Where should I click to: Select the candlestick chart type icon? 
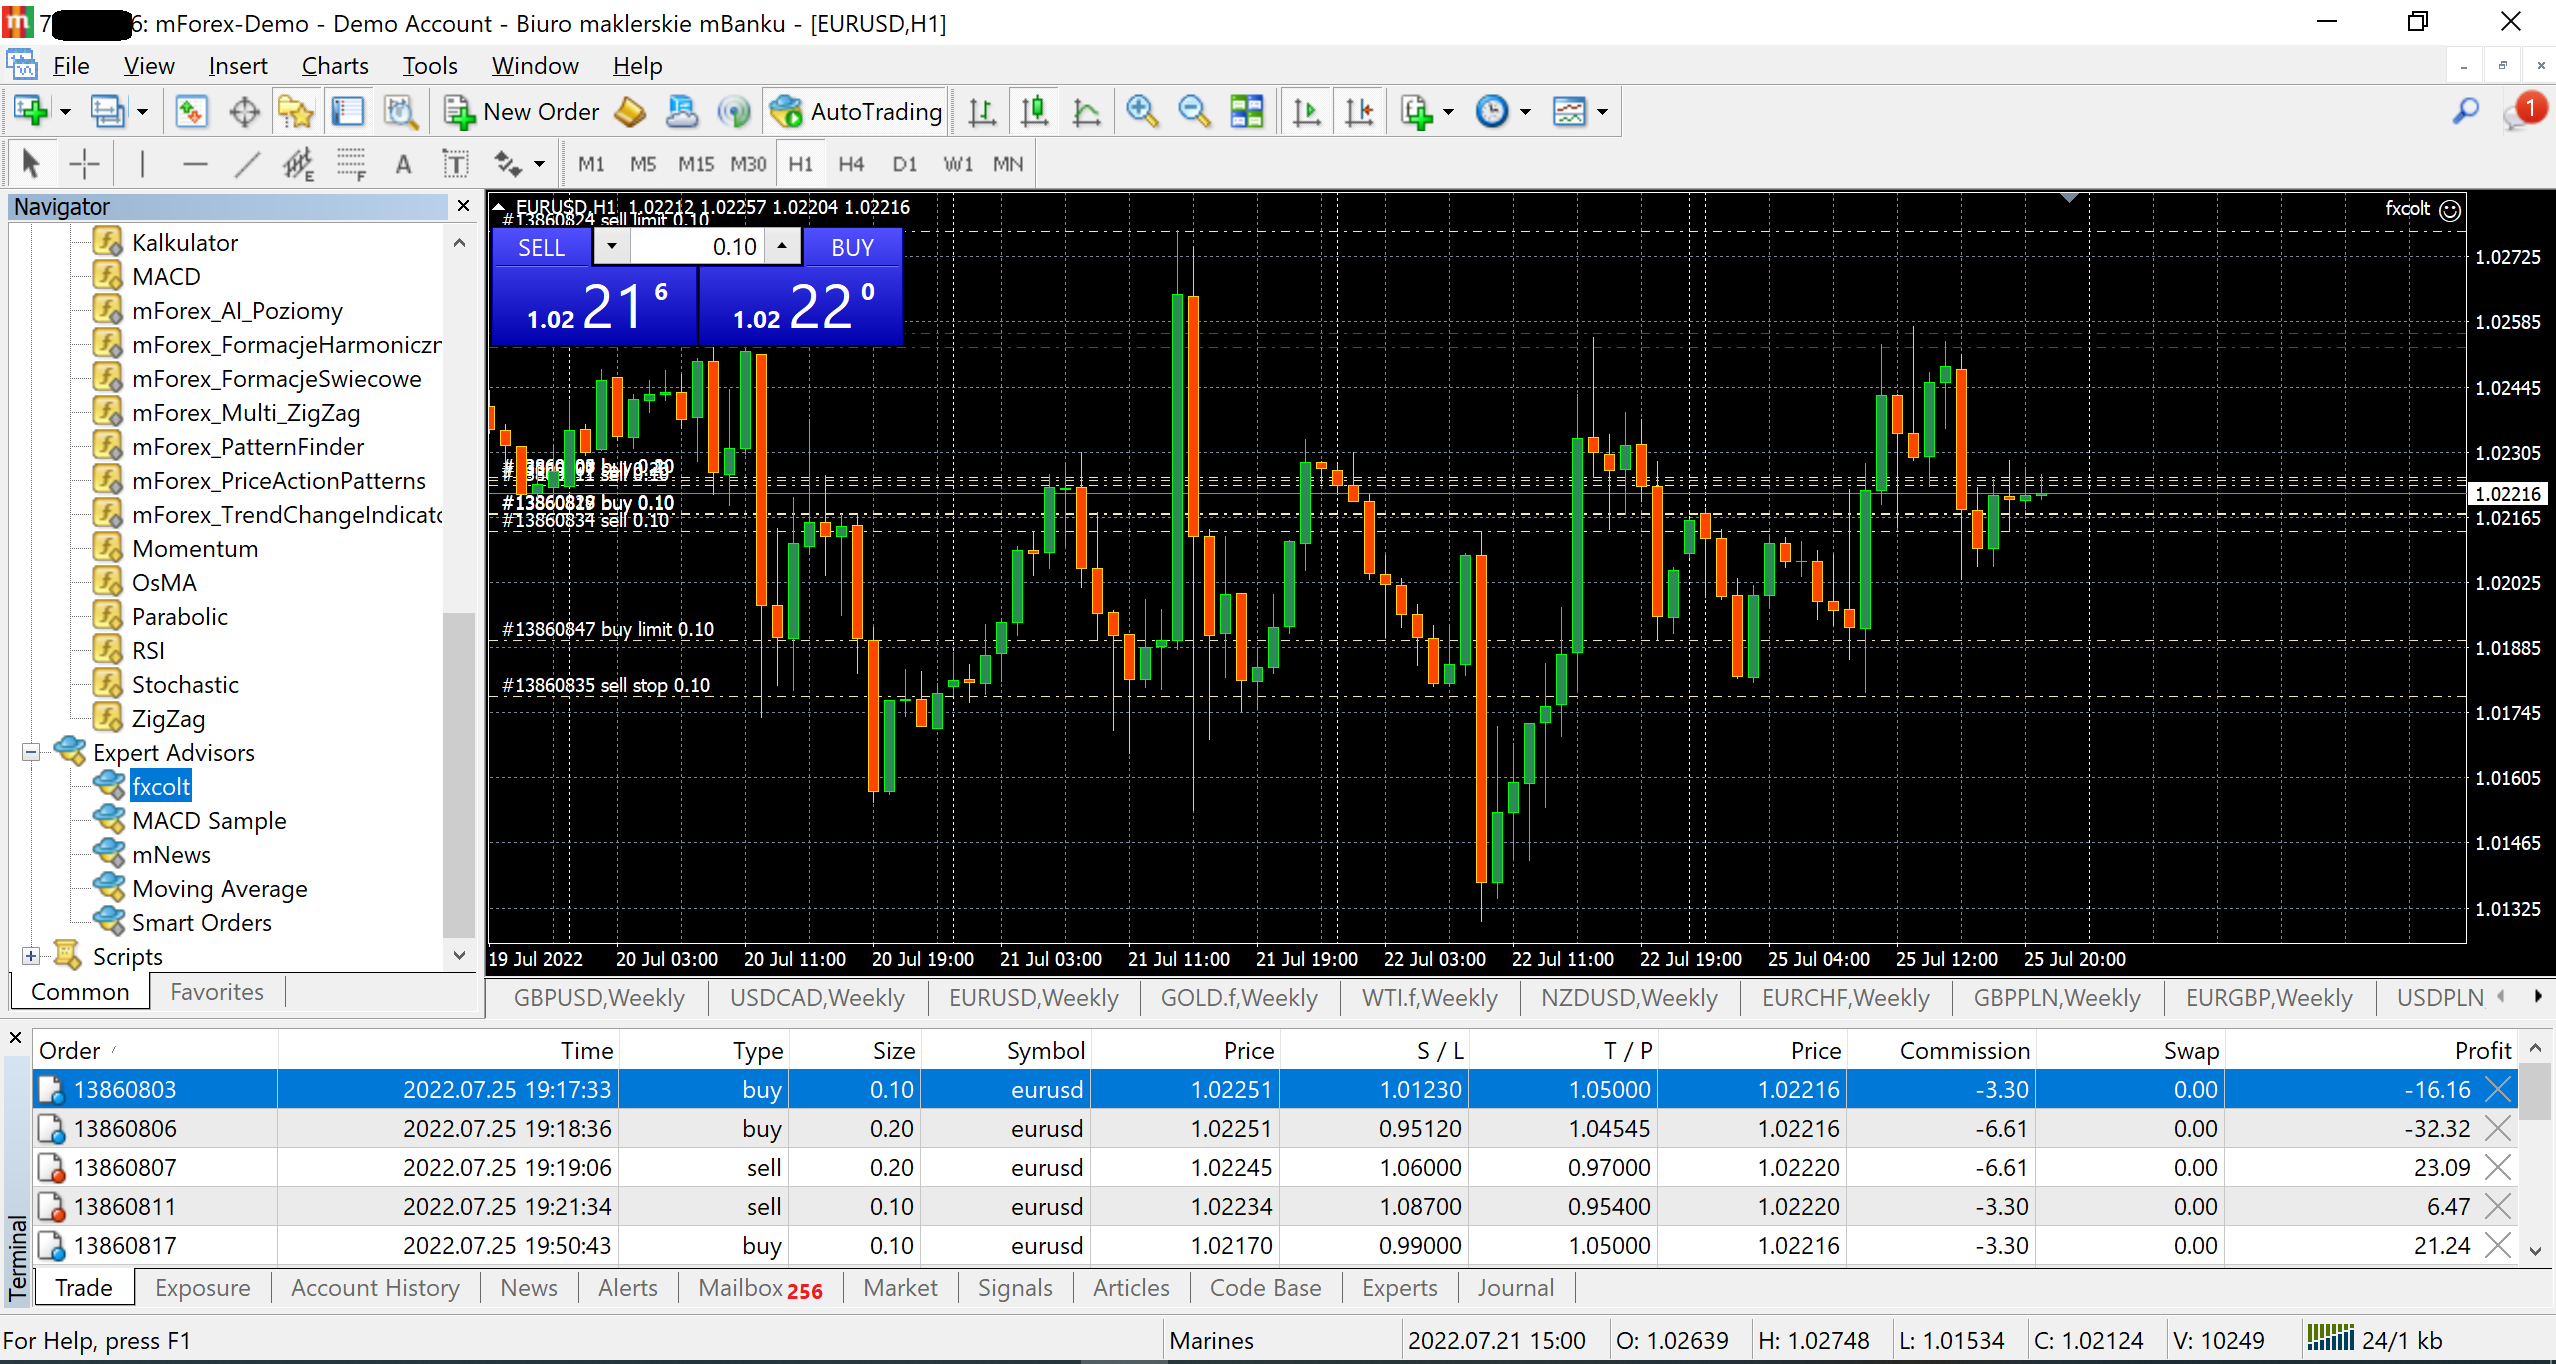[1035, 111]
